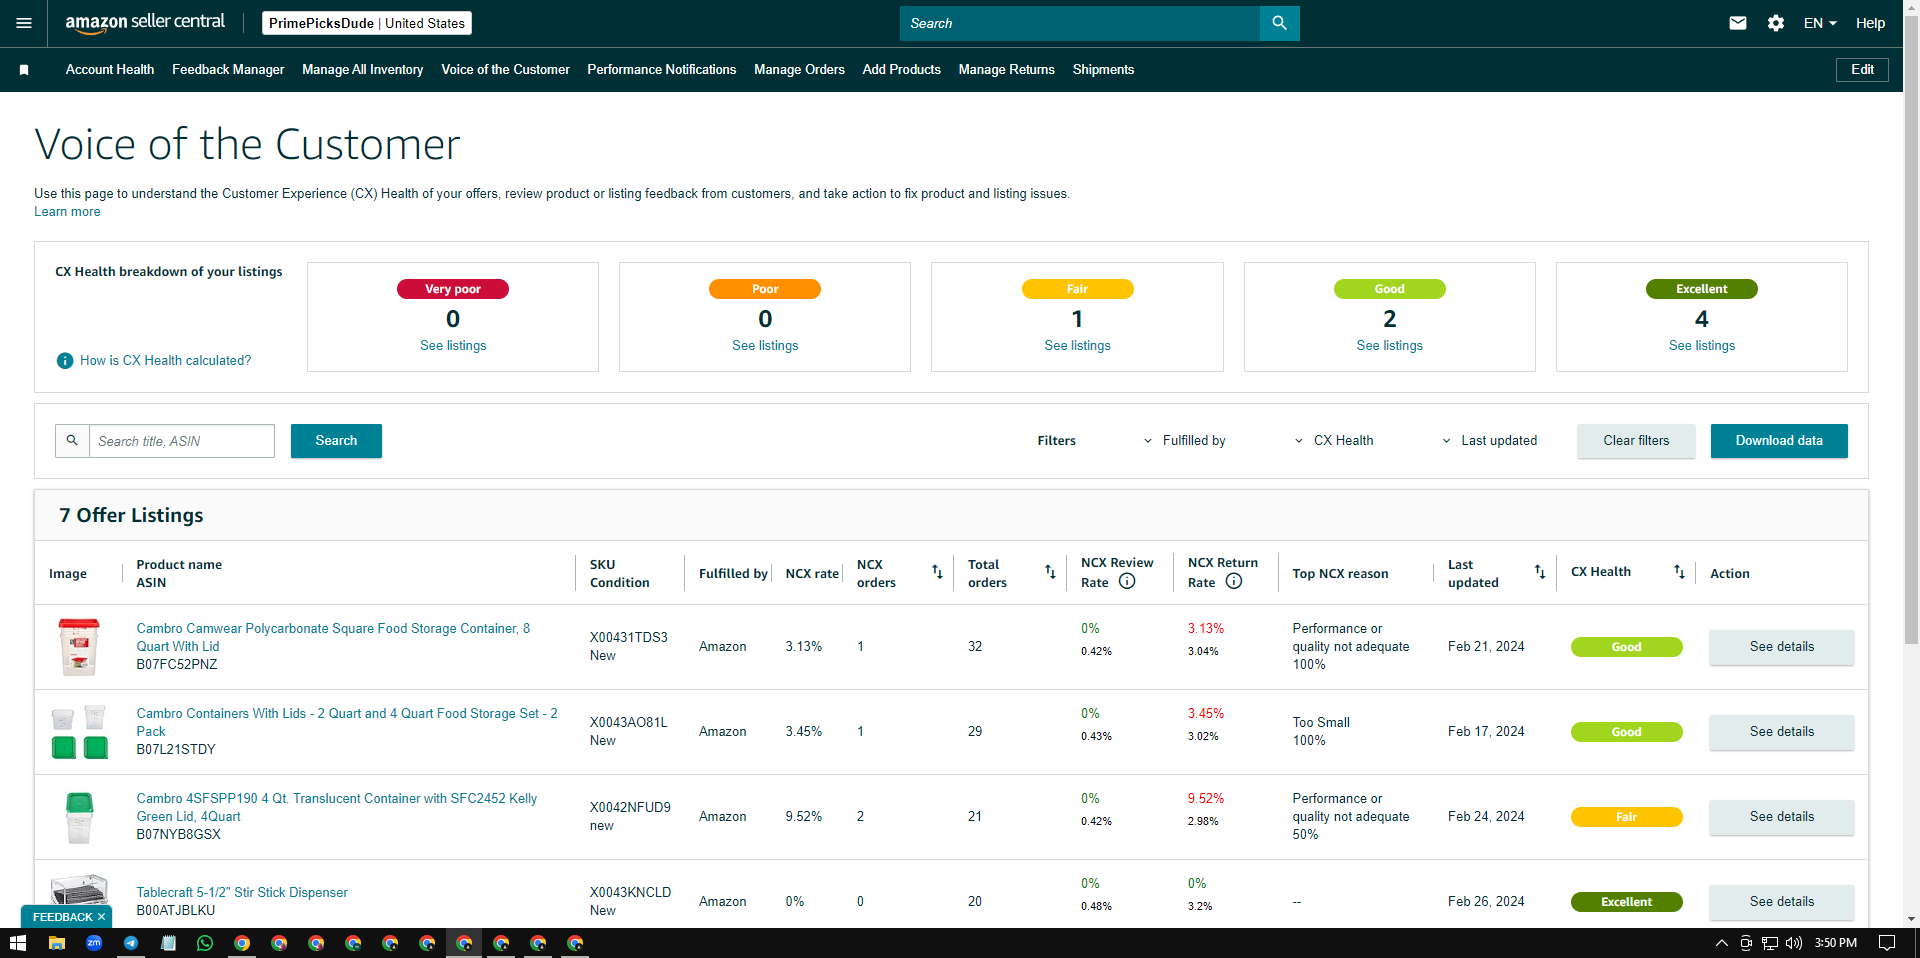The image size is (1920, 958).
Task: Open WhatsApp from the taskbar
Action: pos(205,943)
